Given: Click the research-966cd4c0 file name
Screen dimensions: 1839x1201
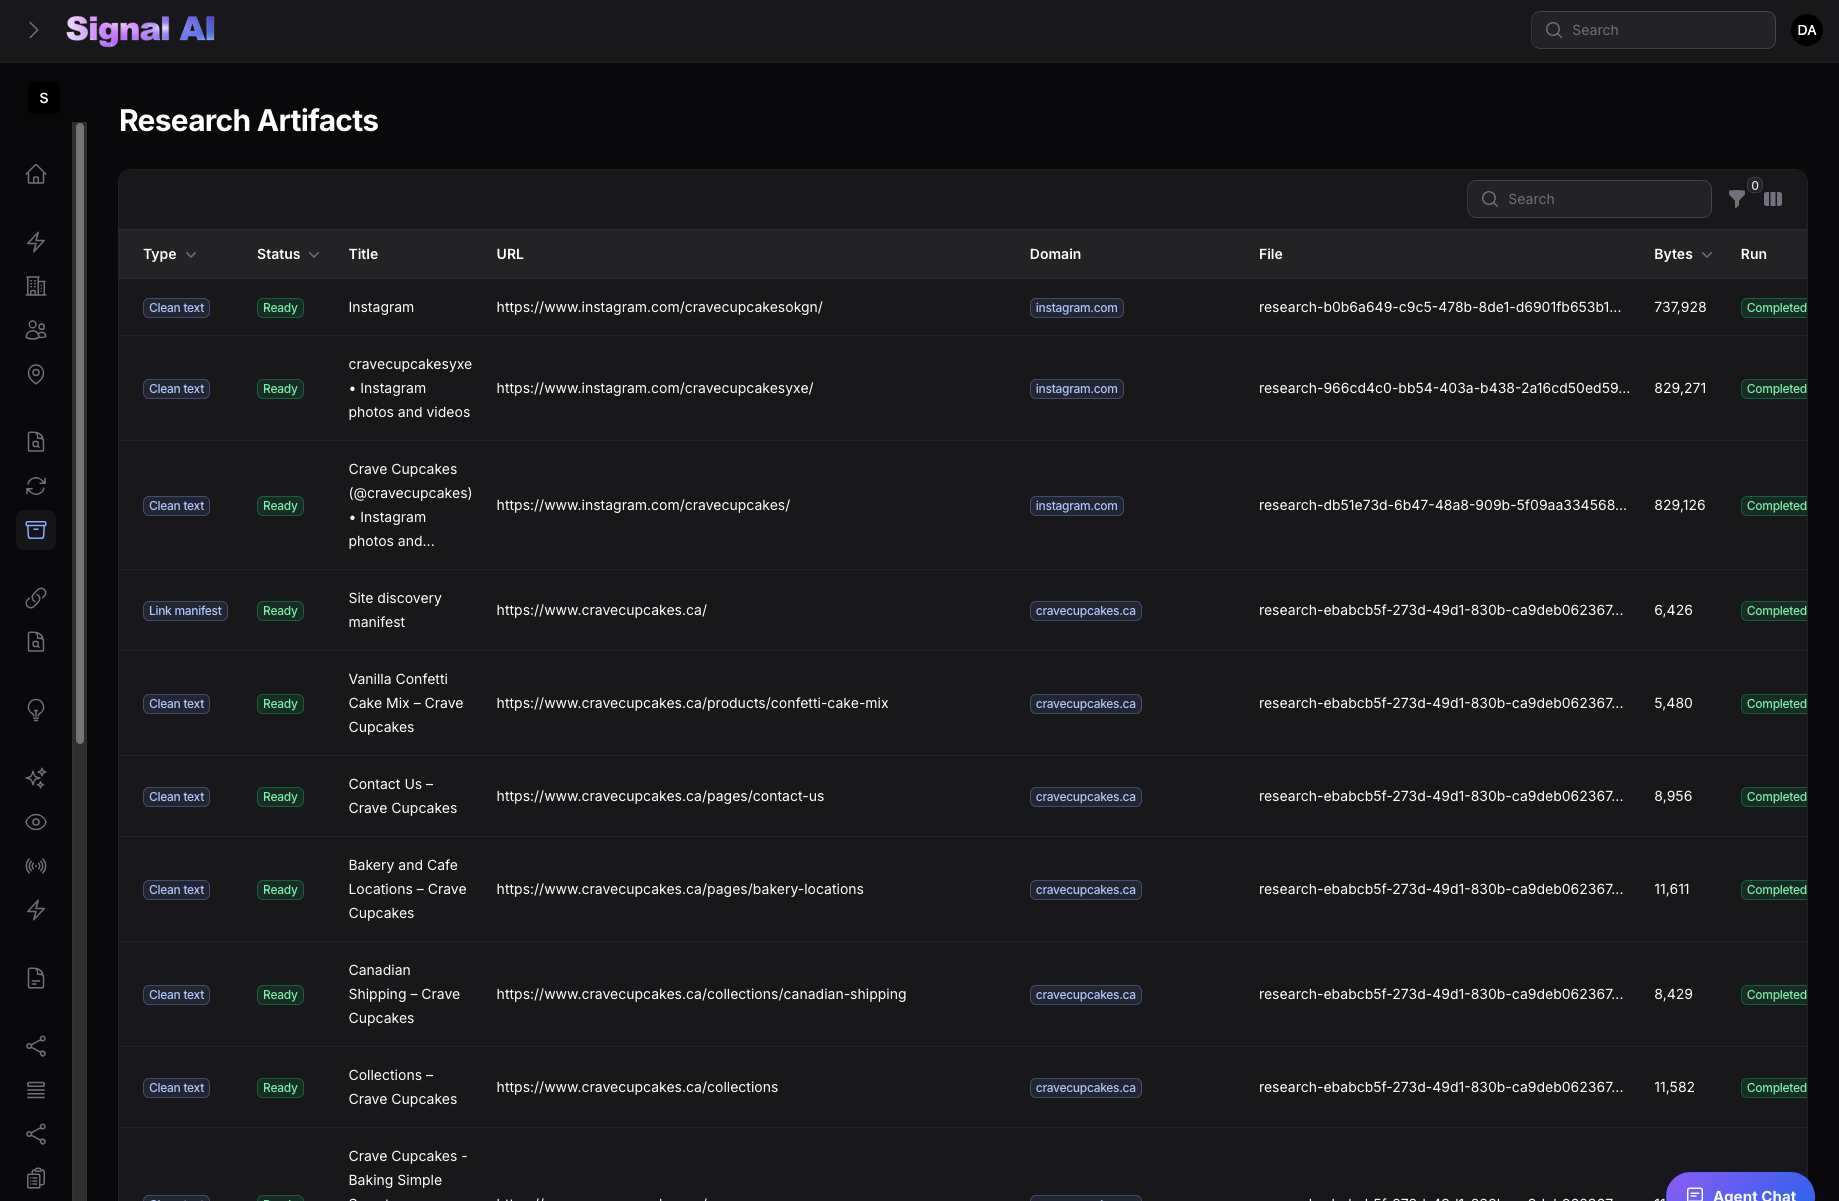Looking at the screenshot, I should (1444, 388).
